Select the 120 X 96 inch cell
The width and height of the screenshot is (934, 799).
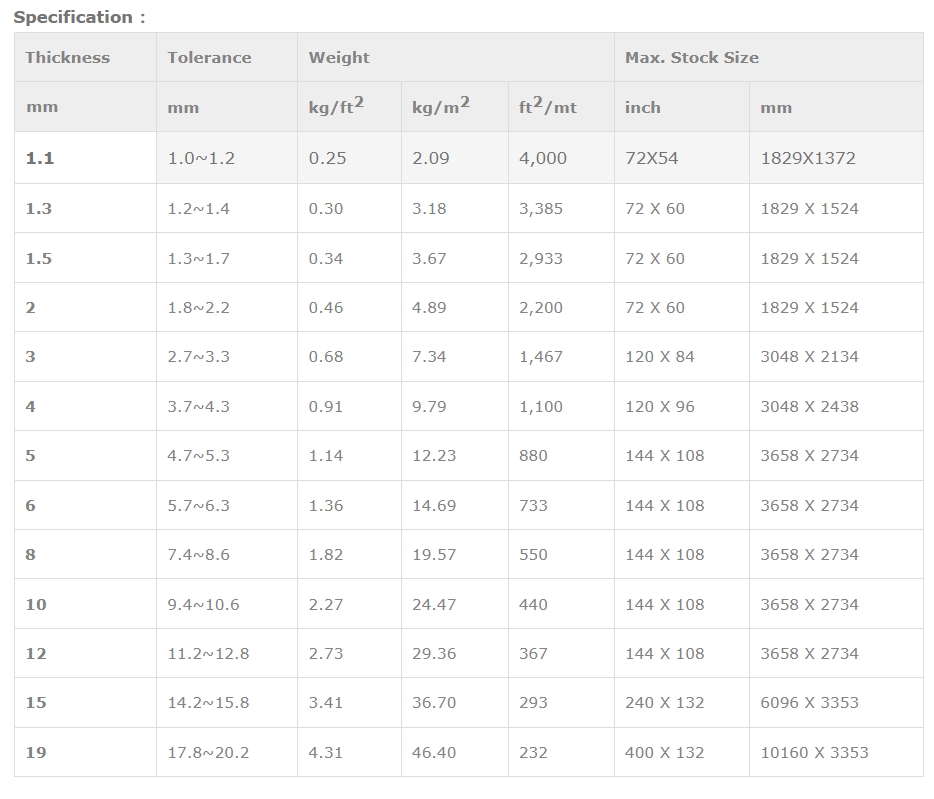[x=681, y=406]
